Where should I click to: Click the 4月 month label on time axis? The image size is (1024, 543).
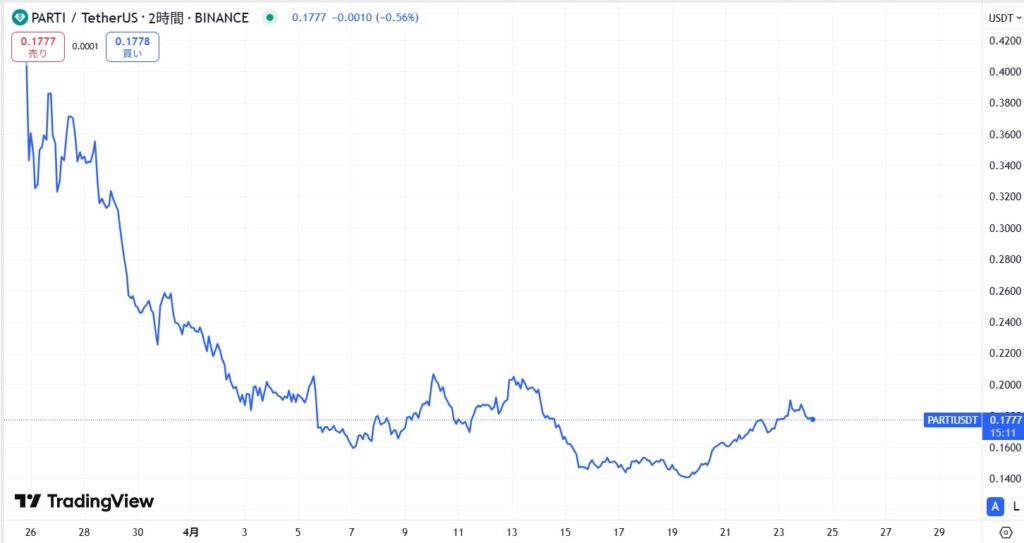click(x=191, y=532)
